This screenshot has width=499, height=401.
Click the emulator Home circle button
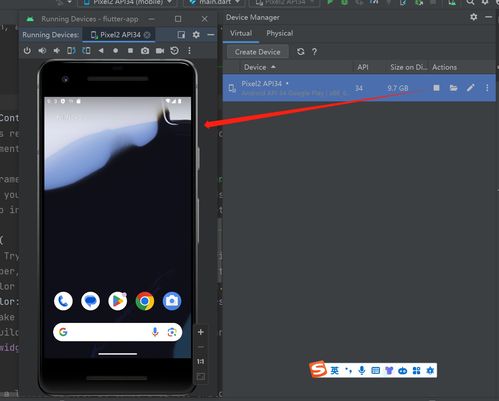115,51
